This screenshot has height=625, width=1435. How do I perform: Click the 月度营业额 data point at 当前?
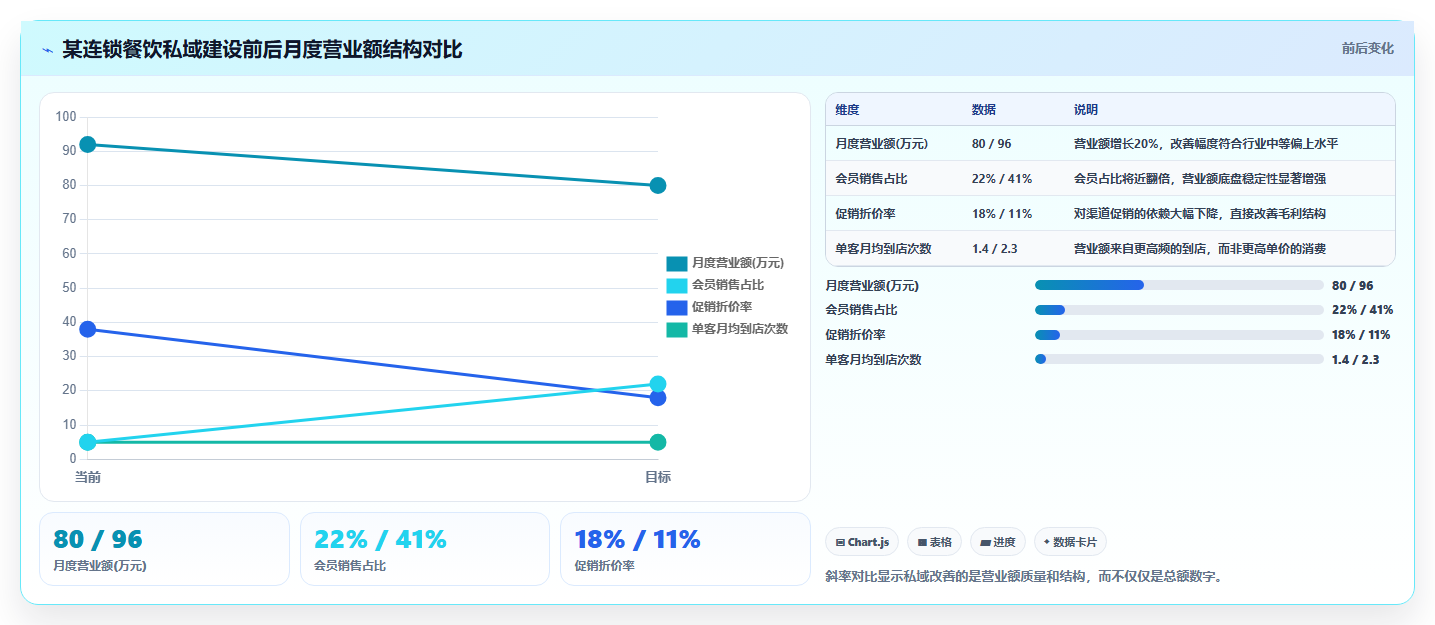pos(88,145)
